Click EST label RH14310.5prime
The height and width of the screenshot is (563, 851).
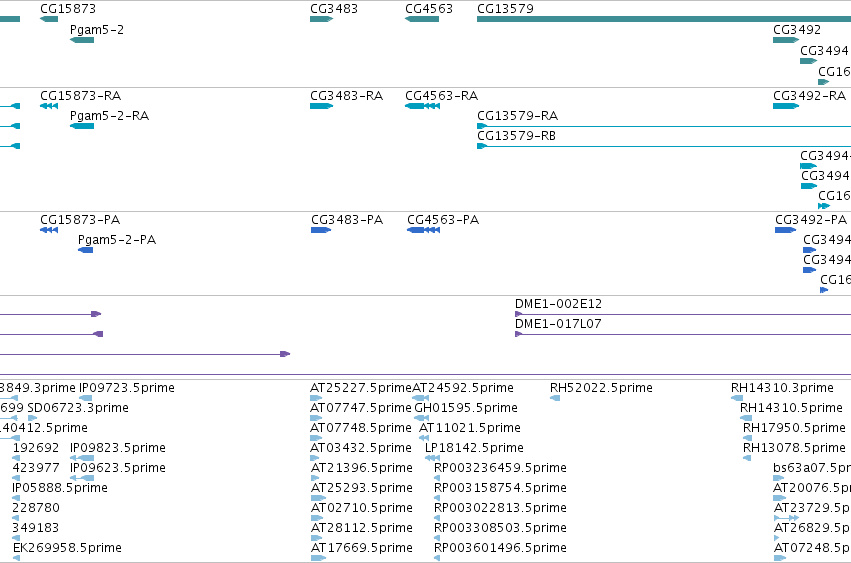(791, 408)
